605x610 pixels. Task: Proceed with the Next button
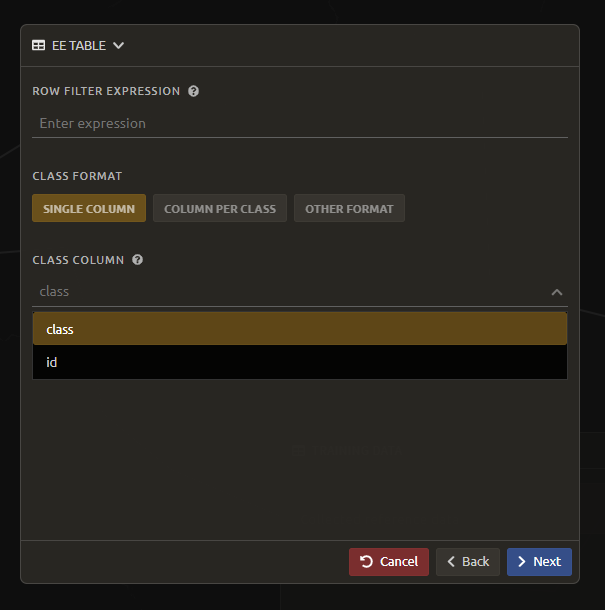tap(540, 561)
